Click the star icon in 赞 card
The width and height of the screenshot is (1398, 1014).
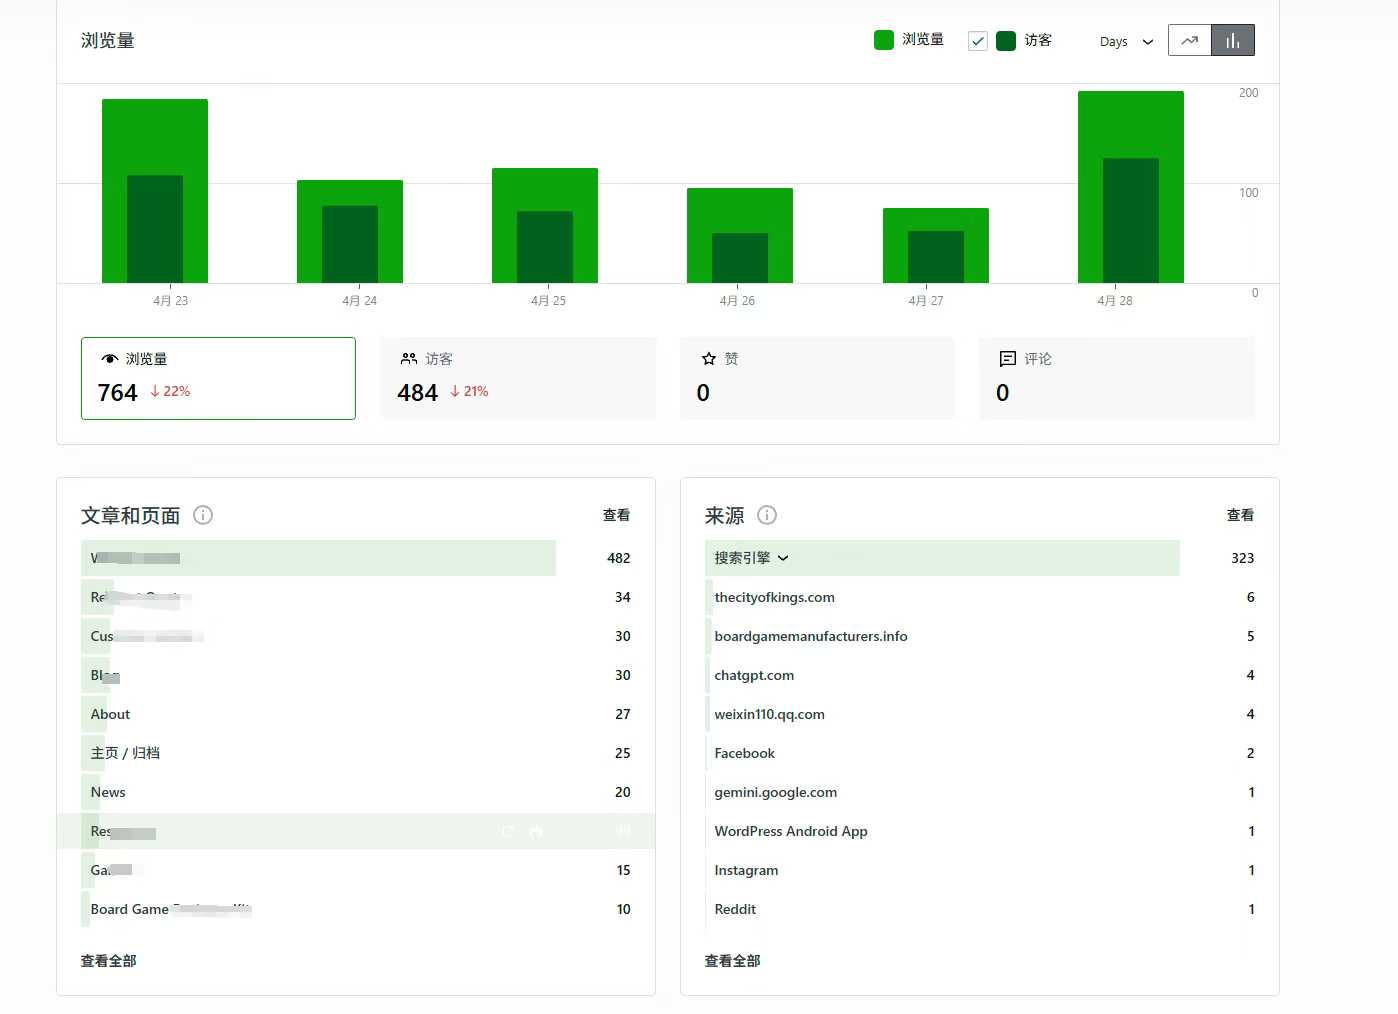click(x=709, y=359)
